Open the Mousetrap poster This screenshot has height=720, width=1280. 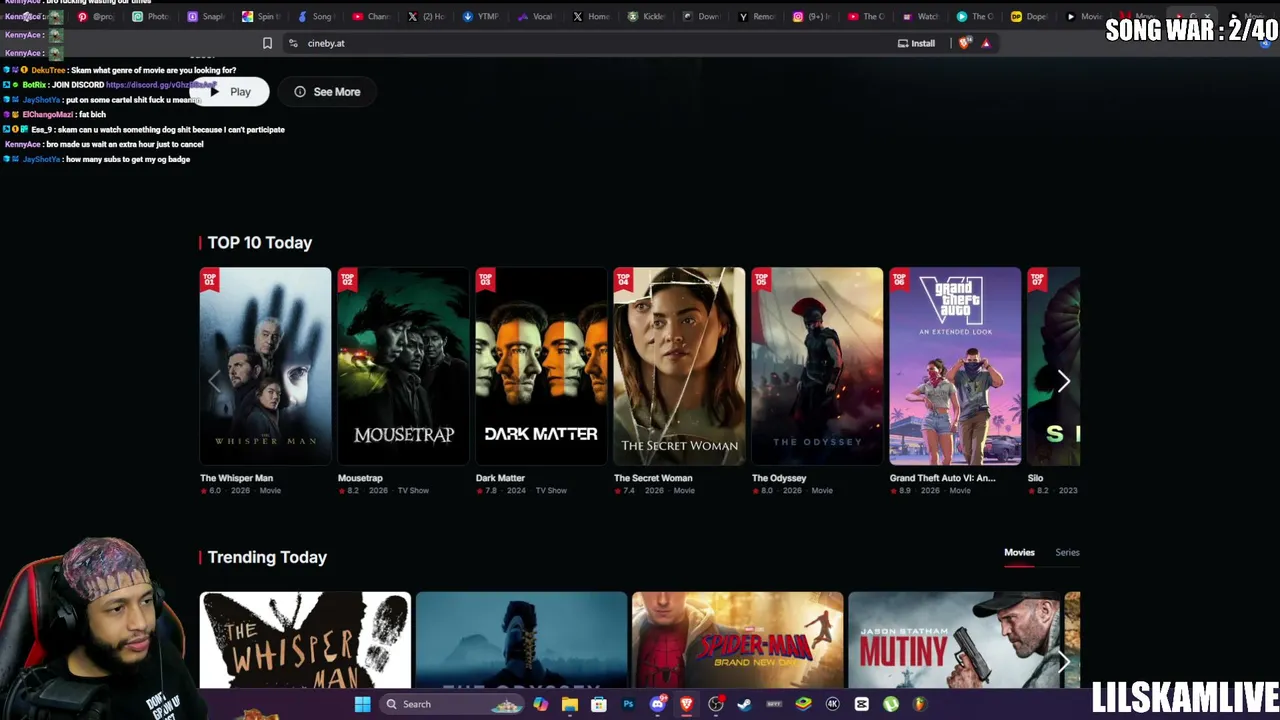(x=403, y=366)
